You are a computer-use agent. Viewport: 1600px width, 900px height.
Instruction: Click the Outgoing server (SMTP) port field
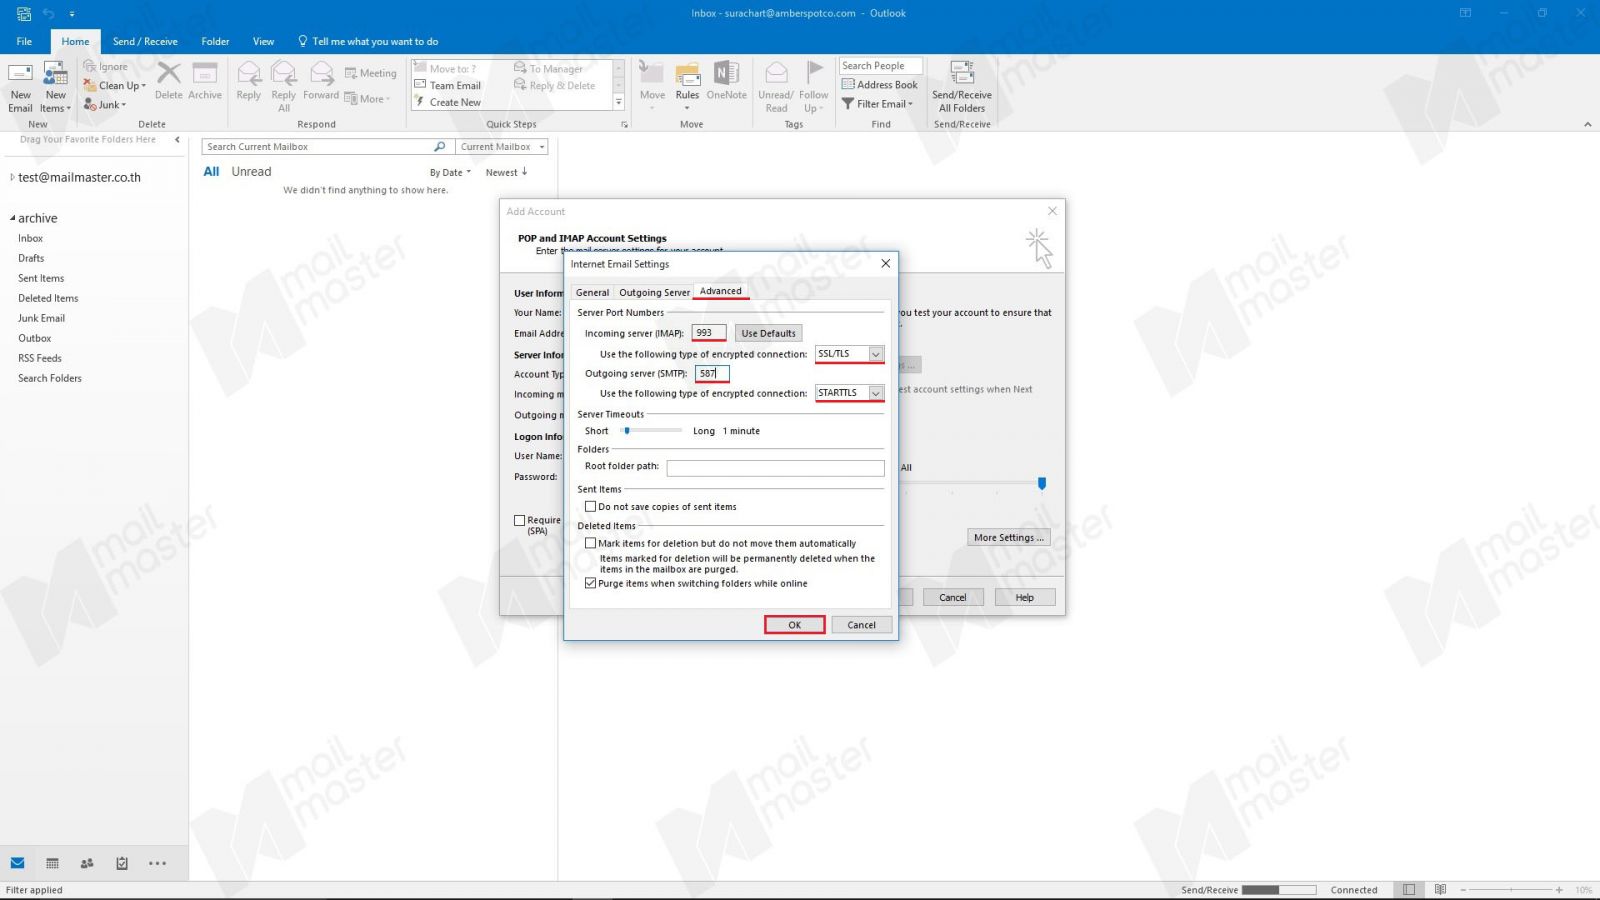pyautogui.click(x=712, y=373)
